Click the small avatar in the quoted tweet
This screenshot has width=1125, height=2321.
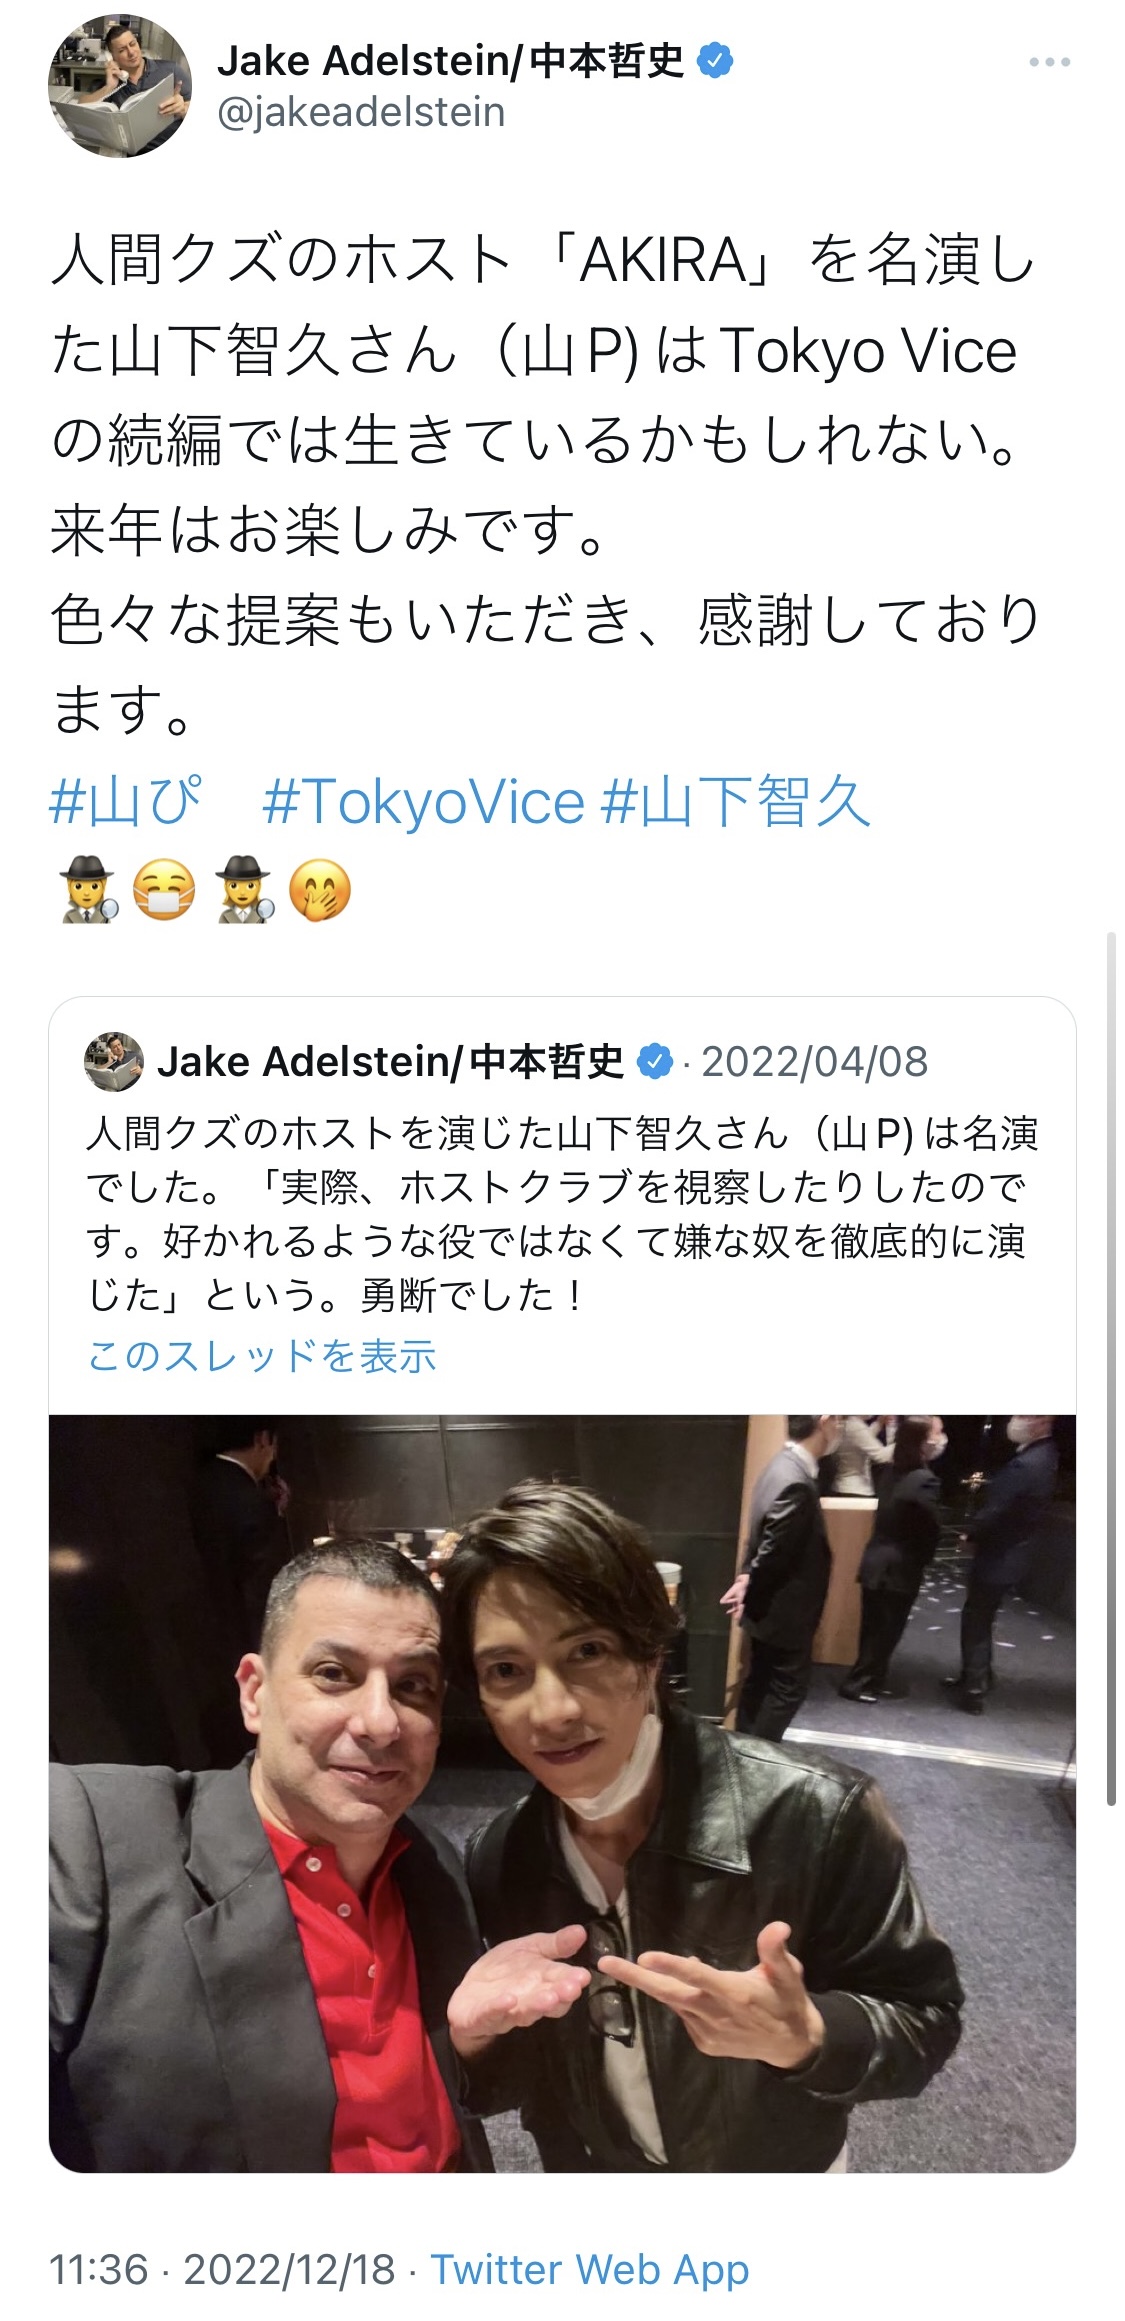click(x=114, y=1062)
